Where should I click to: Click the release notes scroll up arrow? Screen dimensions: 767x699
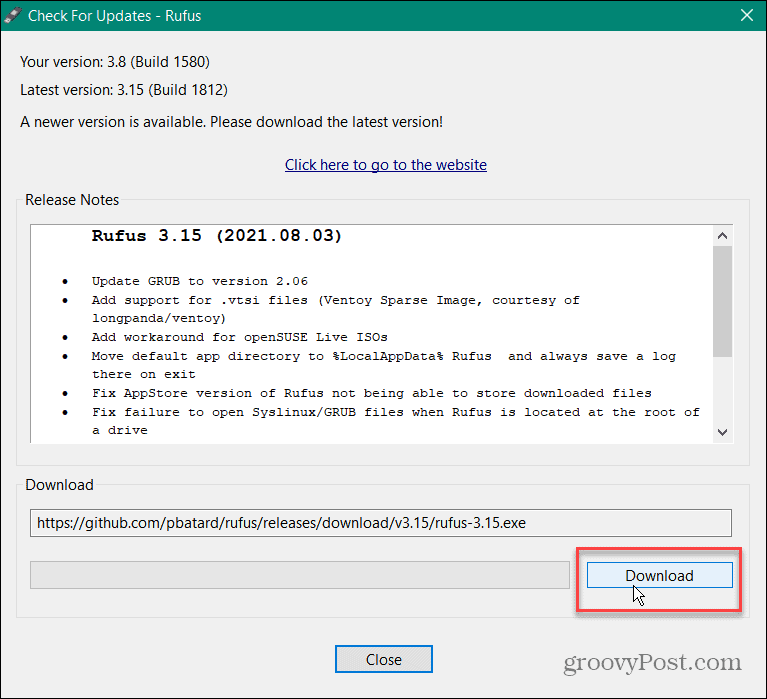coord(722,236)
